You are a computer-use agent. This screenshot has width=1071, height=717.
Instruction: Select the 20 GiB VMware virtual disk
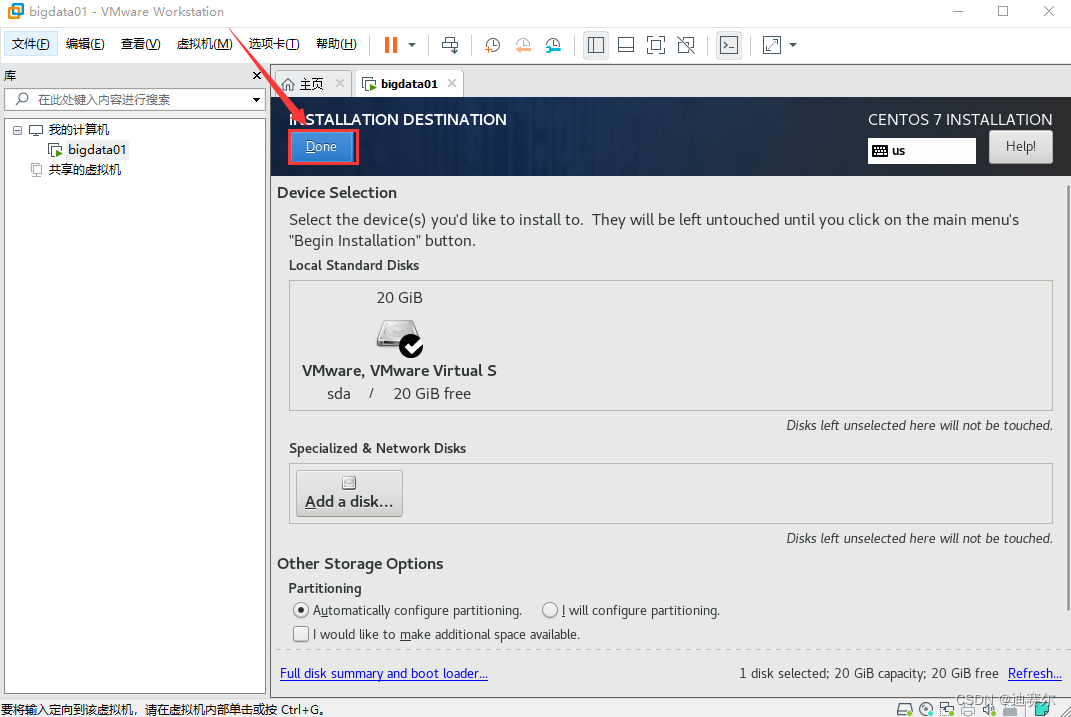point(400,346)
